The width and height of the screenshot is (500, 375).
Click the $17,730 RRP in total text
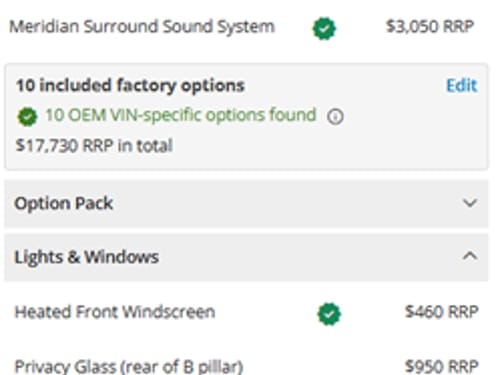point(94,146)
